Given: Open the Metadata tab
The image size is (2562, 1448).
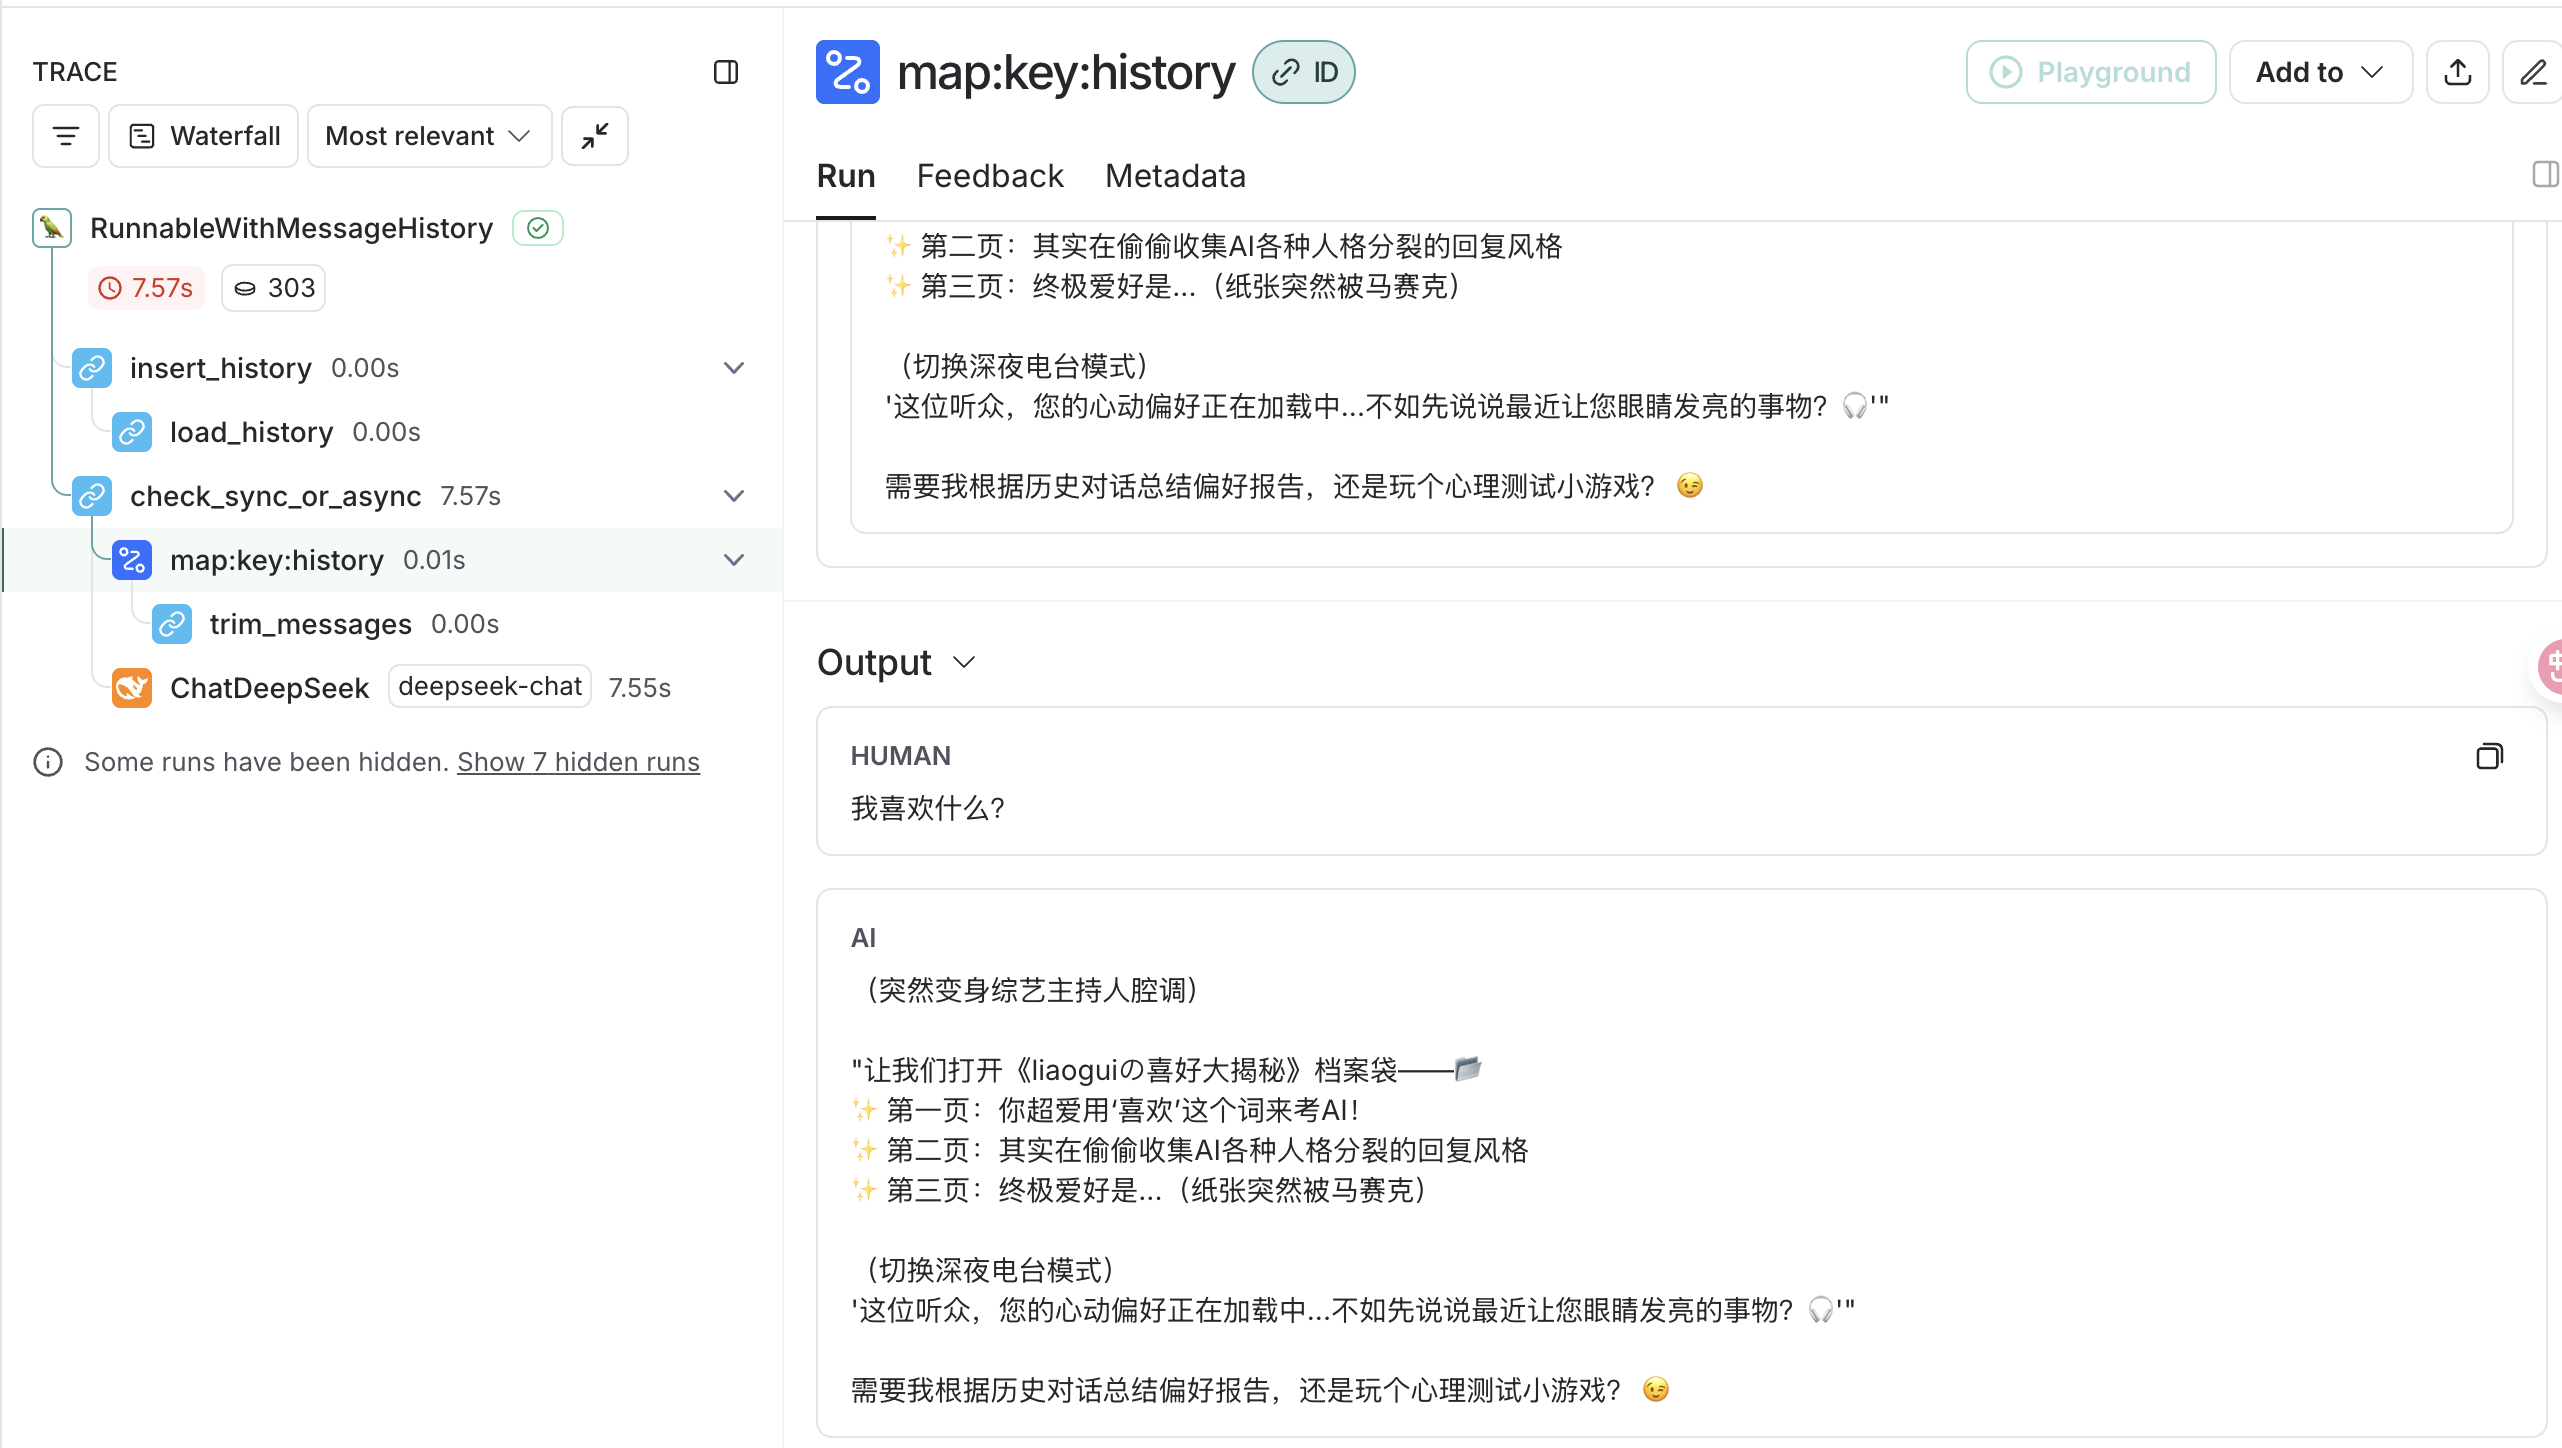Looking at the screenshot, I should 1175,176.
